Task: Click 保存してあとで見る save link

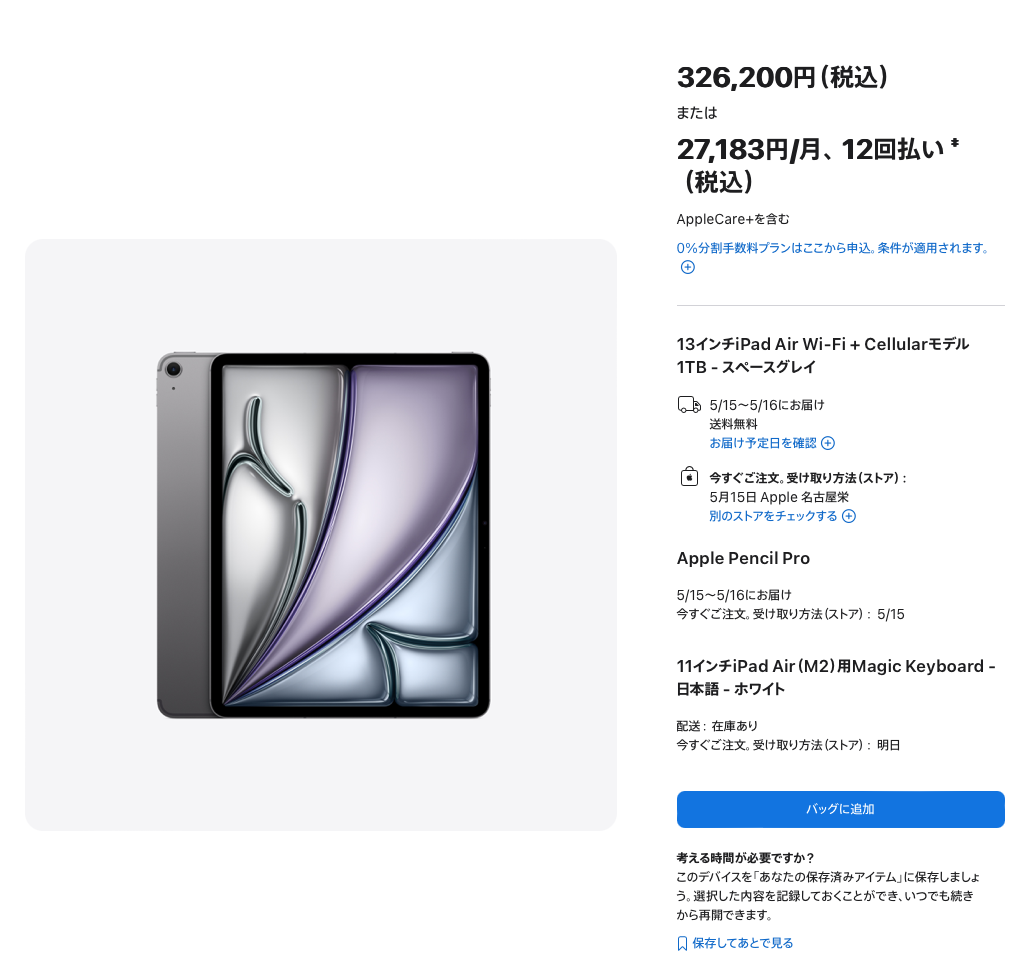Action: pyautogui.click(x=743, y=943)
